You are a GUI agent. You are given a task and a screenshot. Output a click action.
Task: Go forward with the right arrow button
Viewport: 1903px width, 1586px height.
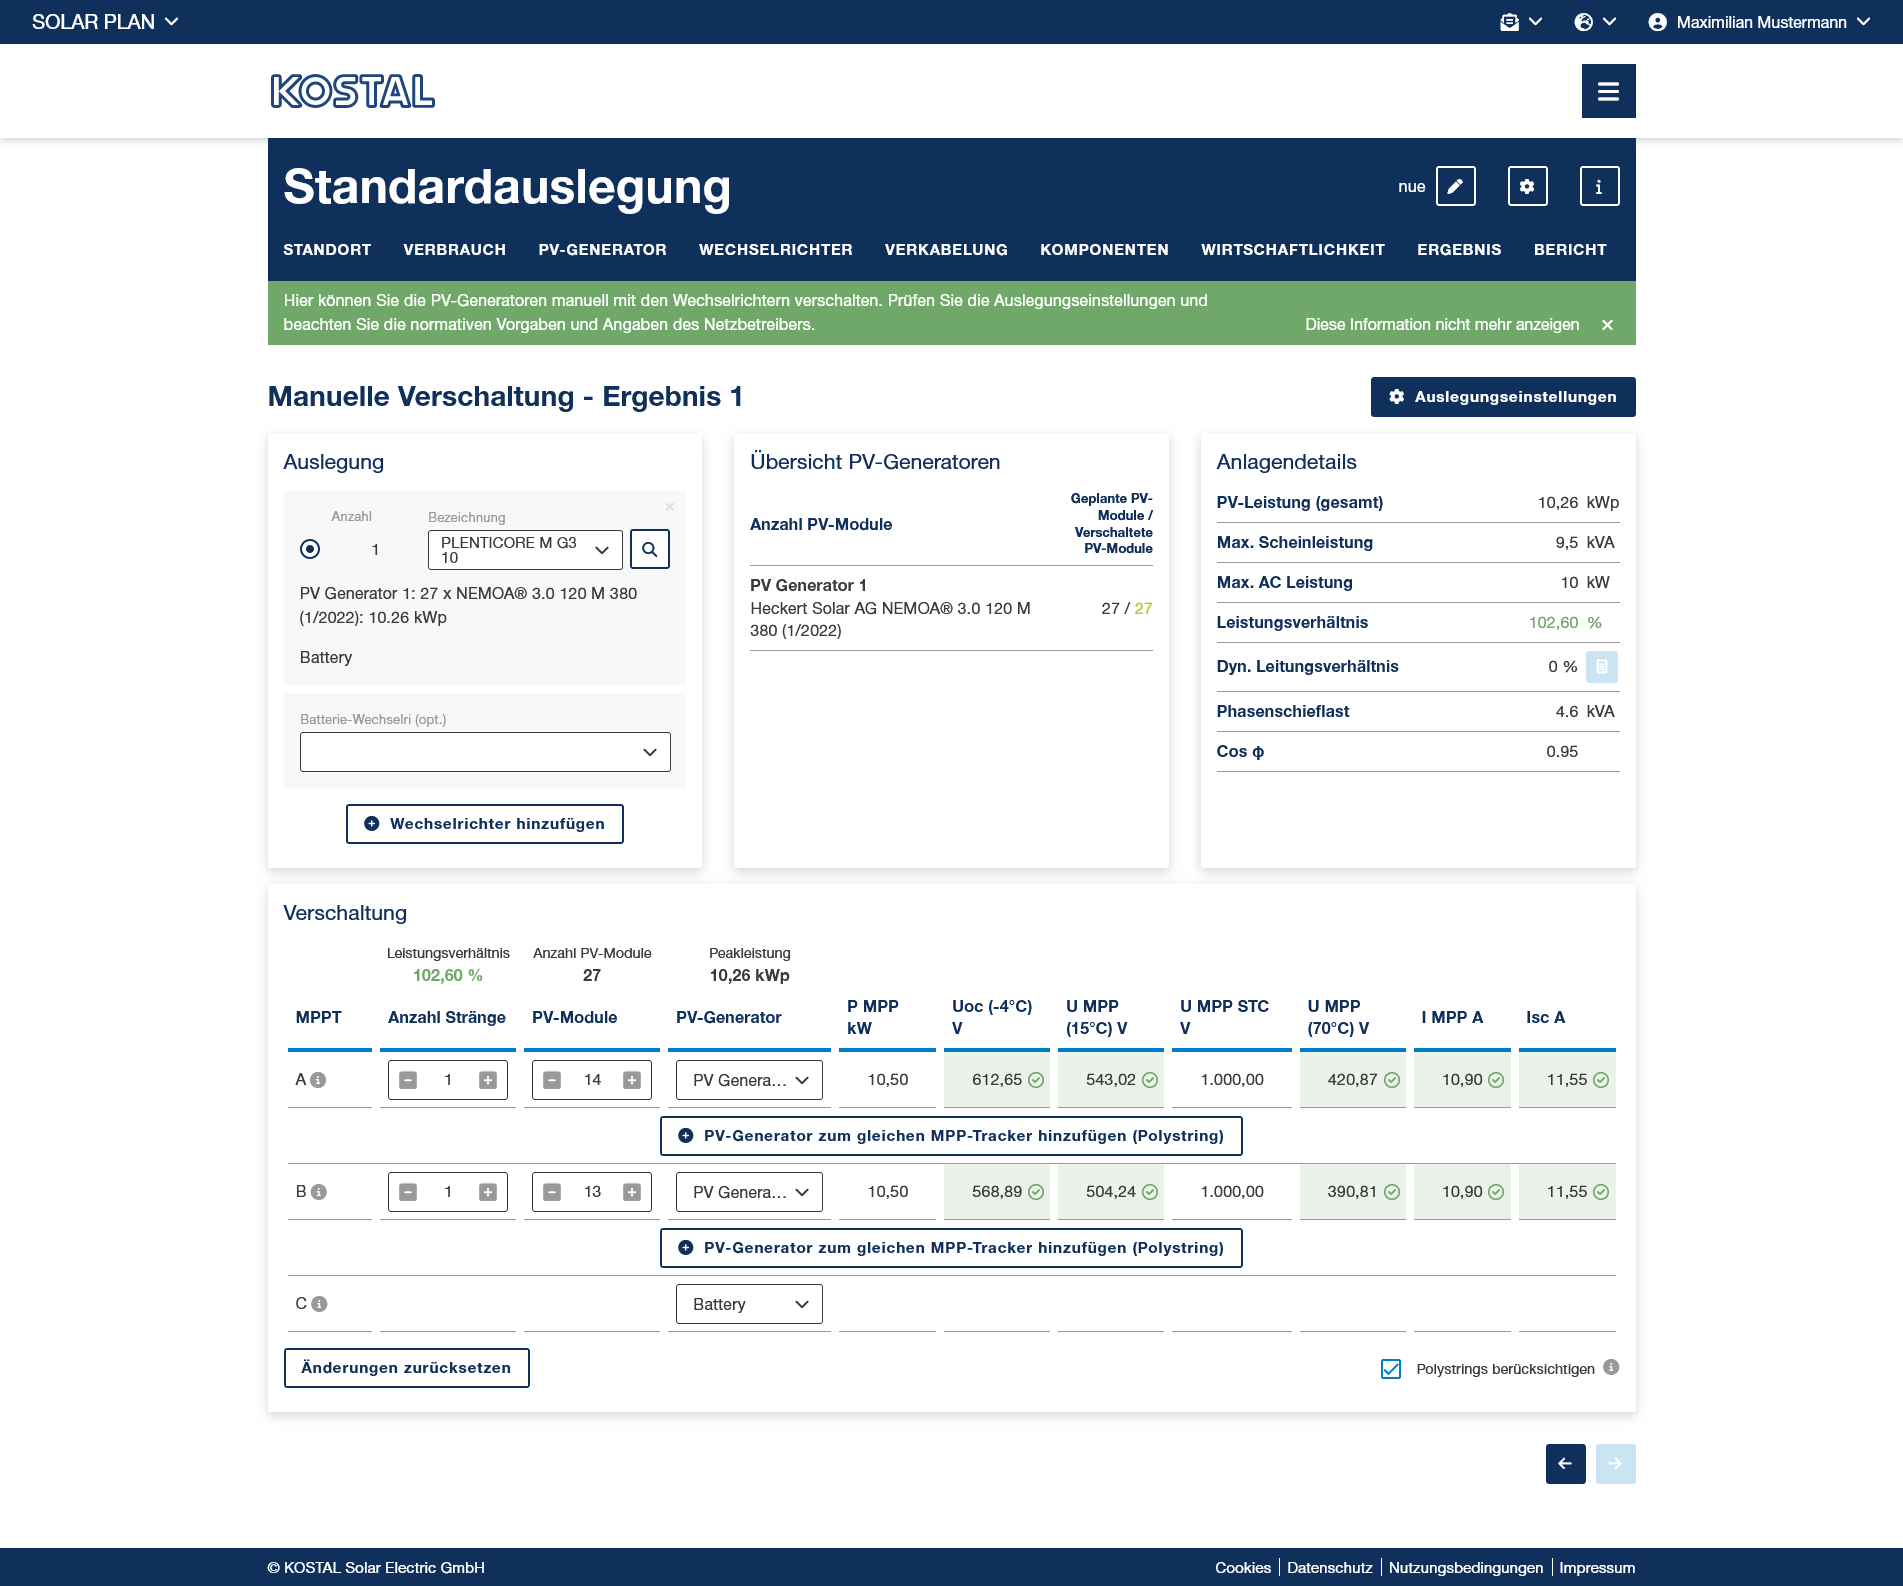click(1616, 1464)
